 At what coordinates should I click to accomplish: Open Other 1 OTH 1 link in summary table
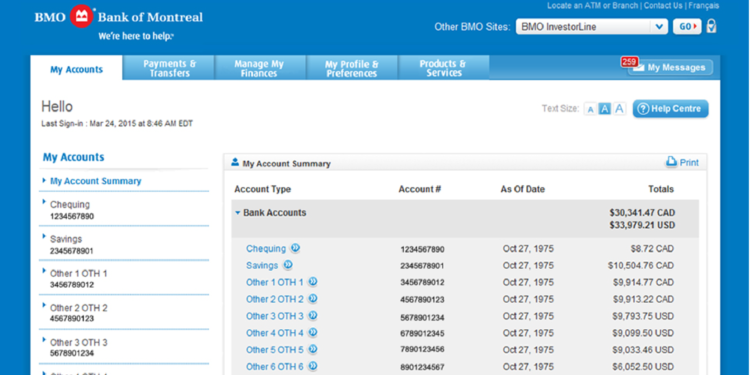coord(275,282)
